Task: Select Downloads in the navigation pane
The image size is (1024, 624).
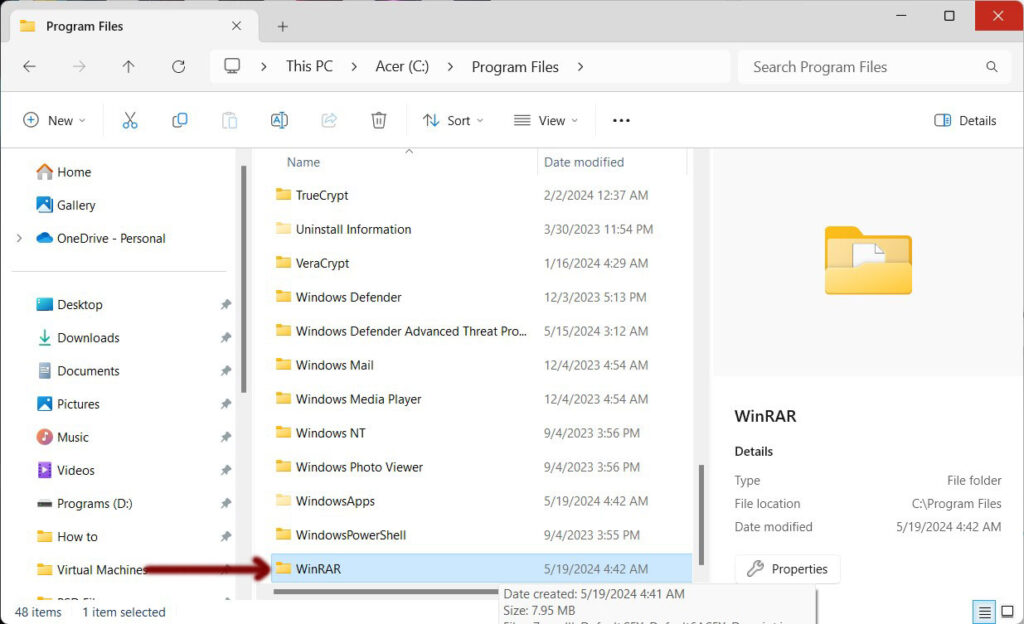Action: point(88,338)
